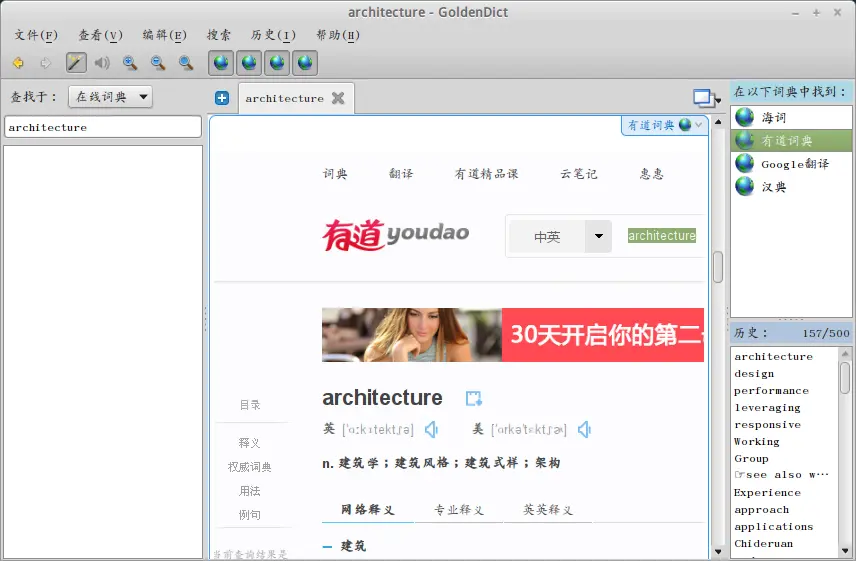Click the 有道精品课 link
Image resolution: width=856 pixels, height=561 pixels.
pyautogui.click(x=486, y=174)
